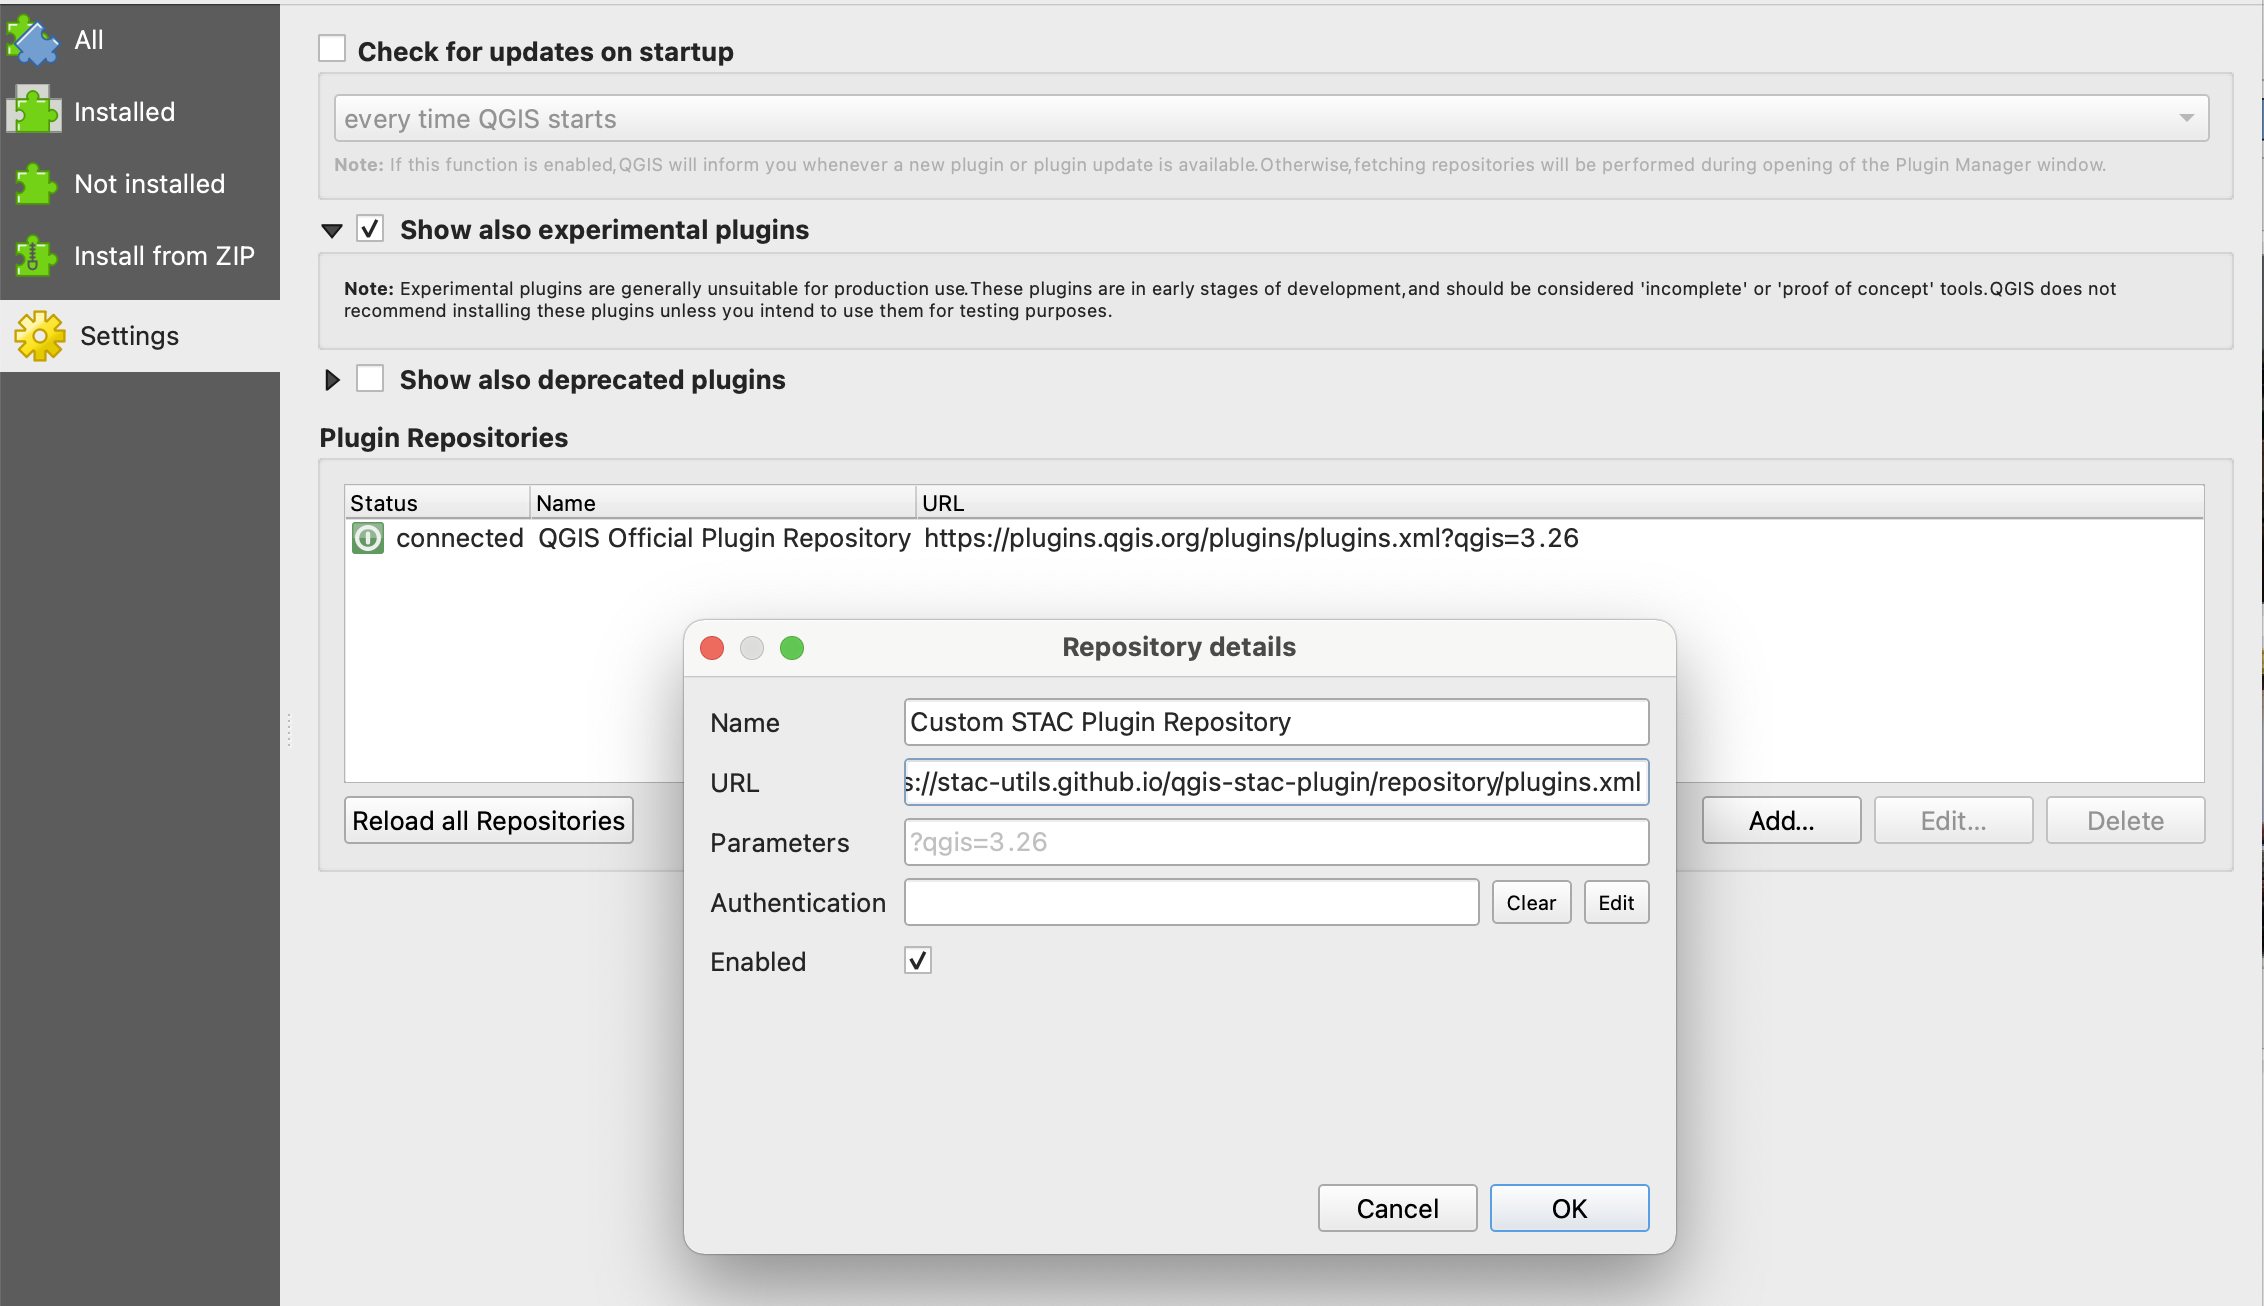This screenshot has width=2264, height=1306.
Task: Clear the authentication configuration
Action: (1531, 902)
